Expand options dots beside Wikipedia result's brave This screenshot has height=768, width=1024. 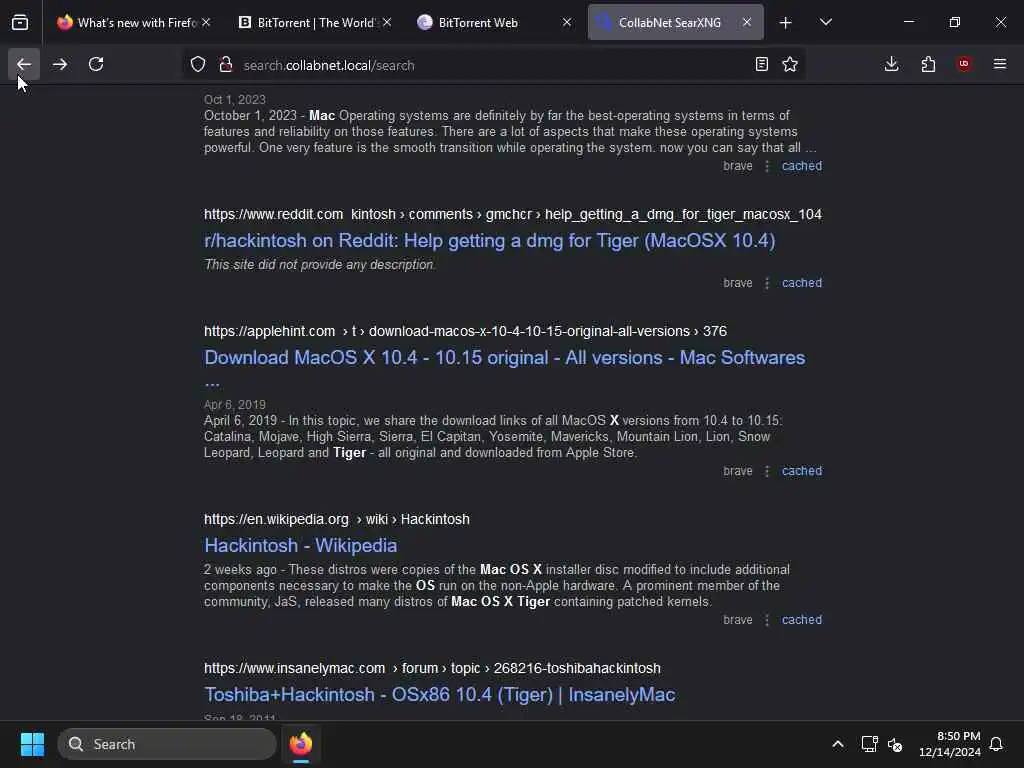click(x=767, y=620)
